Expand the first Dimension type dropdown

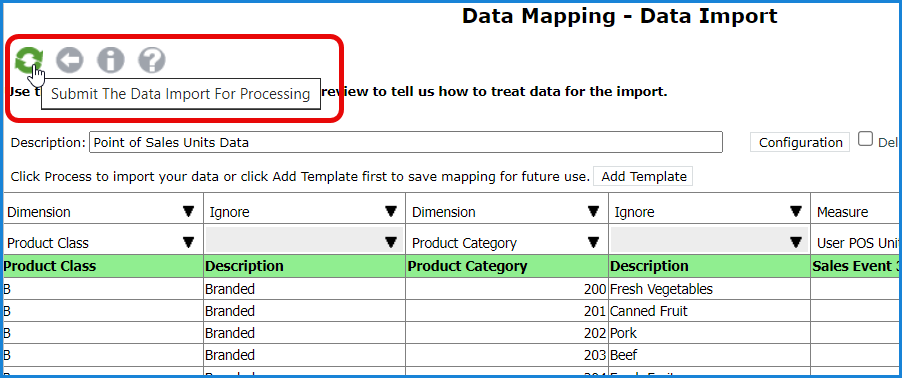[103, 212]
